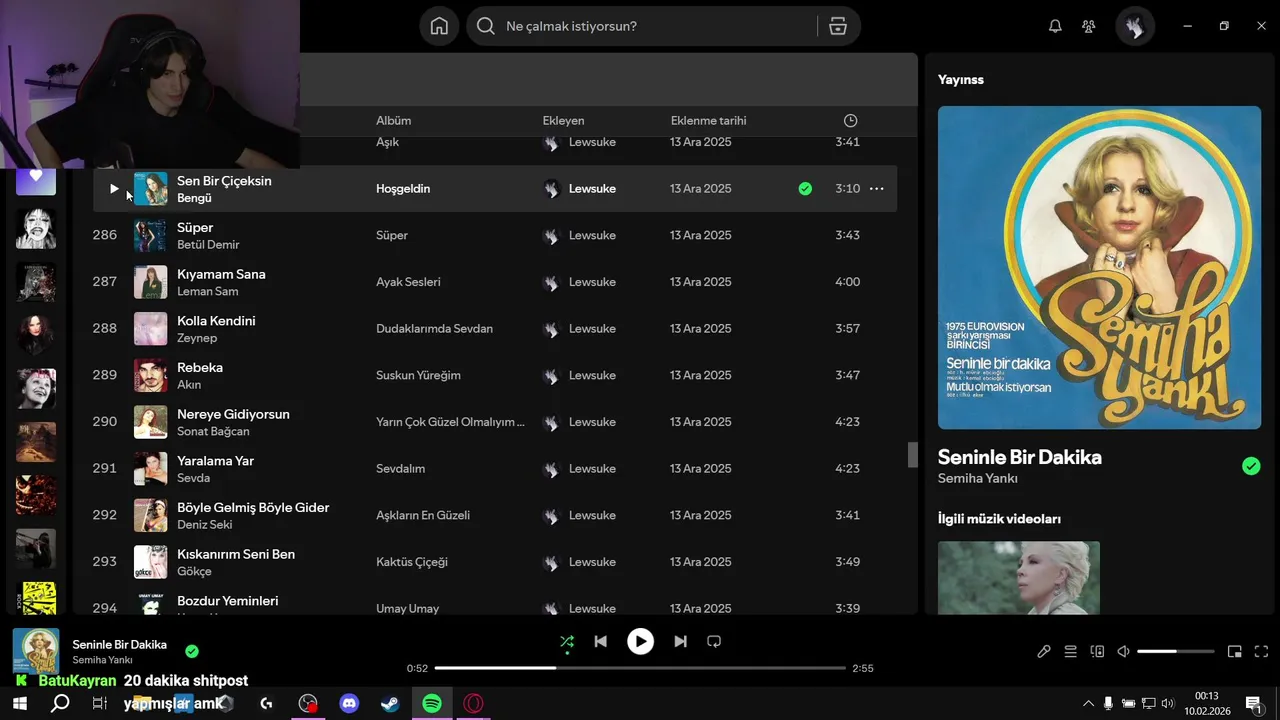The image size is (1280, 720).
Task: Open more options for Sen Bir Çiçeksin
Action: (x=877, y=188)
